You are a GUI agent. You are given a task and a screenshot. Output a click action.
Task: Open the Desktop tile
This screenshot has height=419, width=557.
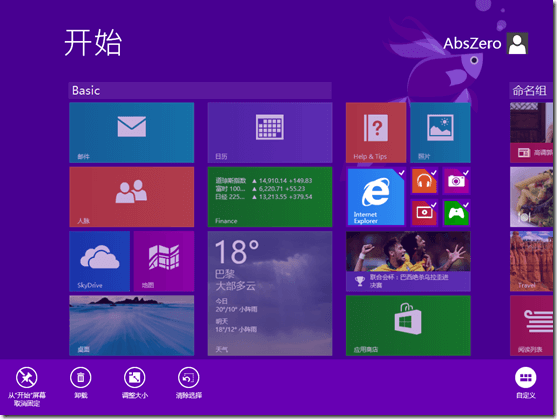click(x=131, y=326)
